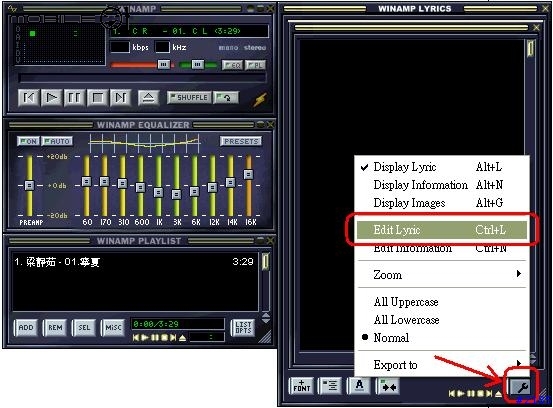The height and width of the screenshot is (408, 553).
Task: Toggle the PL playlist window button
Action: pyautogui.click(x=255, y=65)
